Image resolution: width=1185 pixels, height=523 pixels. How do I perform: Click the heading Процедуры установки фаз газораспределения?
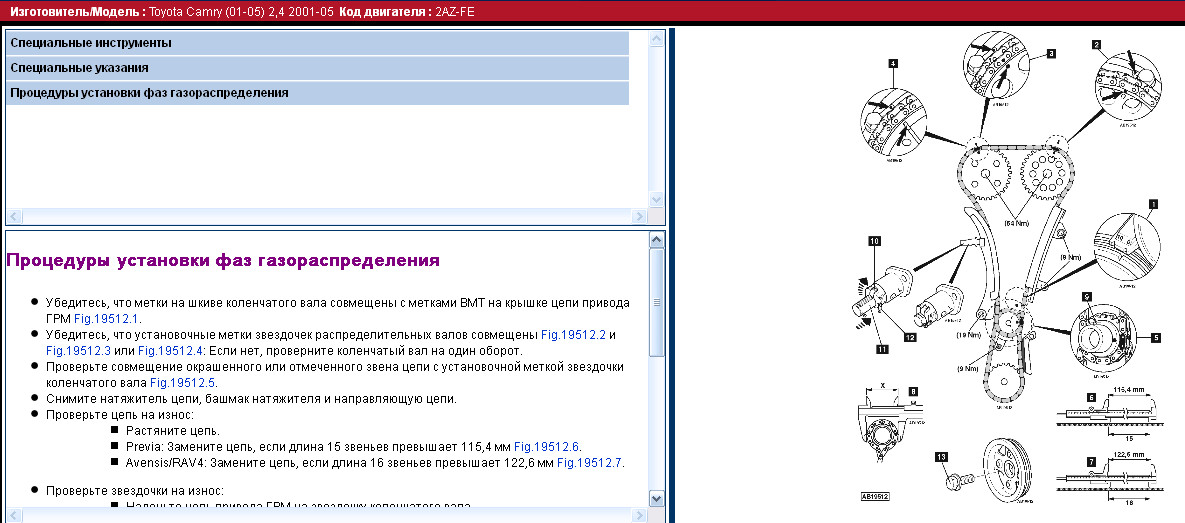(x=223, y=261)
